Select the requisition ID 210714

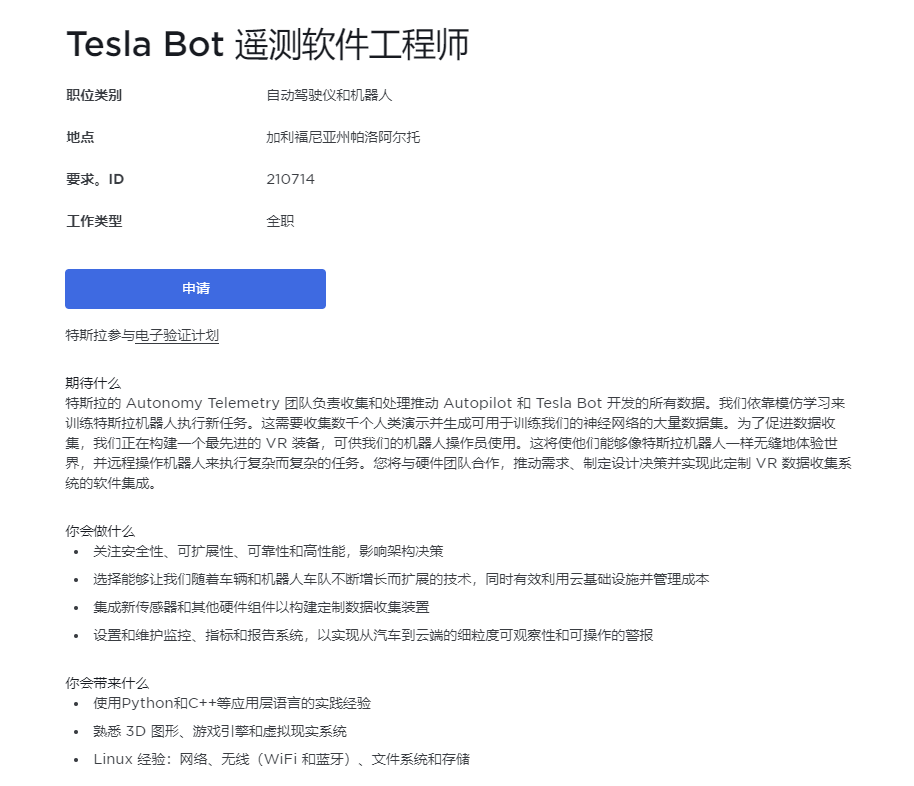pos(290,179)
